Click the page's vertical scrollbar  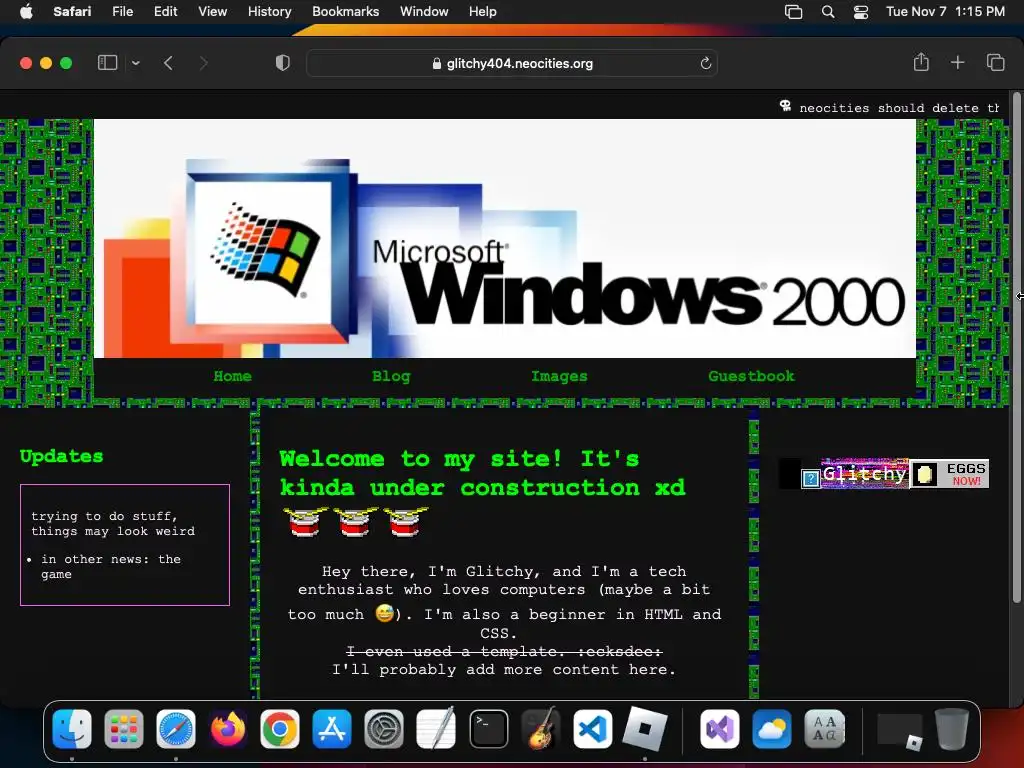pos(1016,349)
